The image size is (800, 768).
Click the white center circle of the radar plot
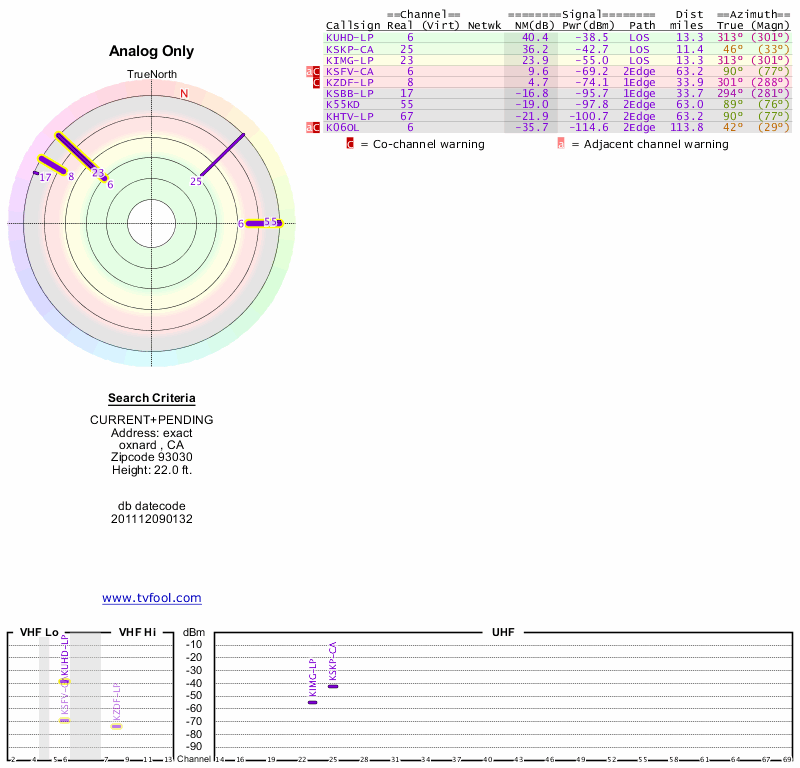click(152, 223)
